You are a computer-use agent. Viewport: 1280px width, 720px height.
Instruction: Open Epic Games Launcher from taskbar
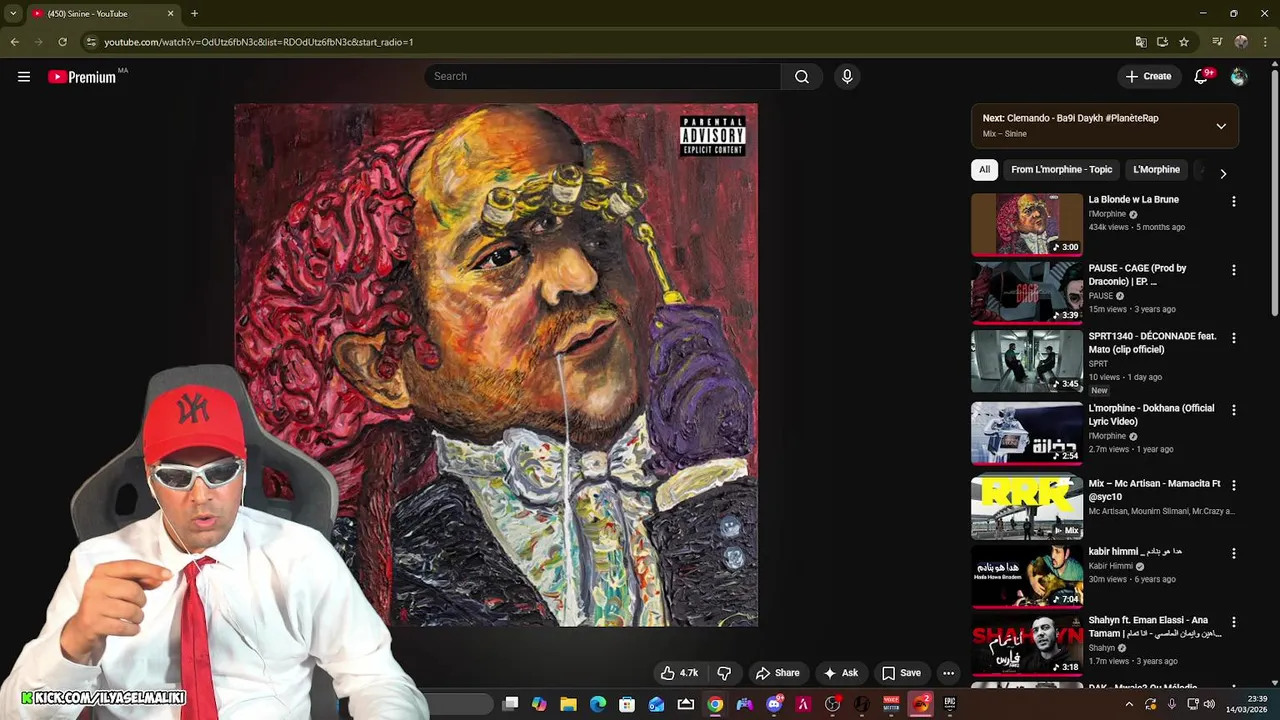pyautogui.click(x=950, y=704)
